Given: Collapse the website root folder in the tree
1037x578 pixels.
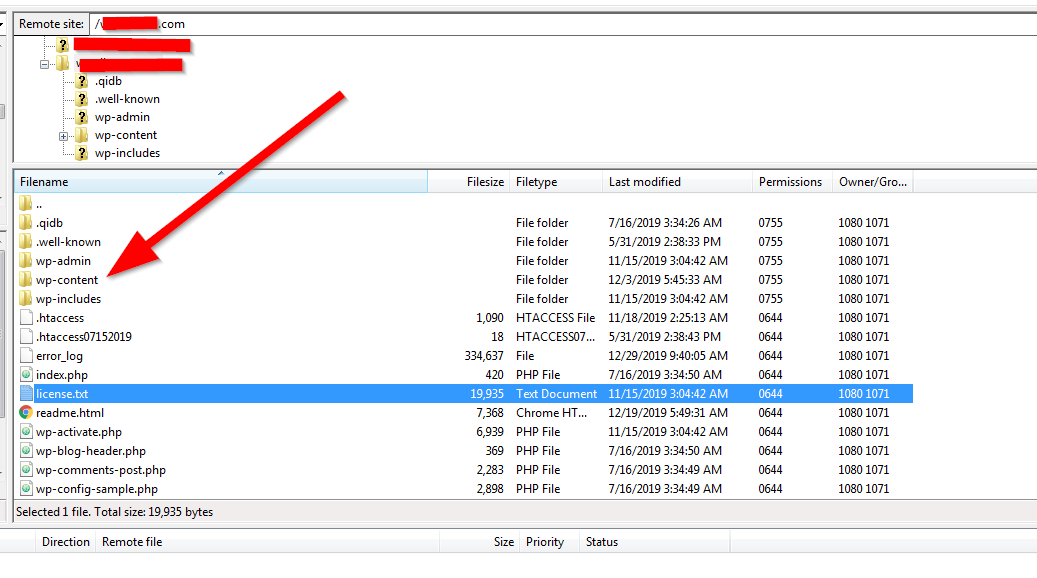Looking at the screenshot, I should pyautogui.click(x=45, y=62).
